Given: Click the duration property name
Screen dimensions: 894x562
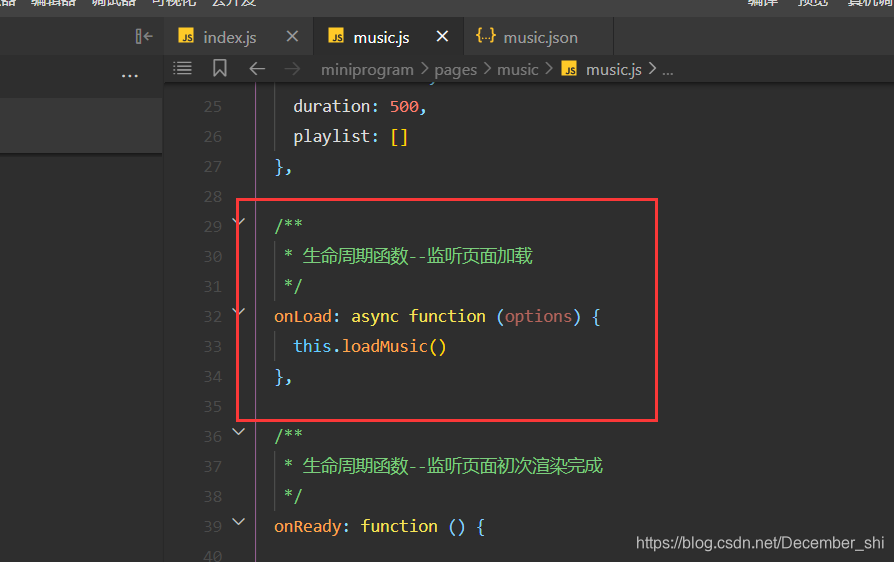Looking at the screenshot, I should [x=331, y=107].
